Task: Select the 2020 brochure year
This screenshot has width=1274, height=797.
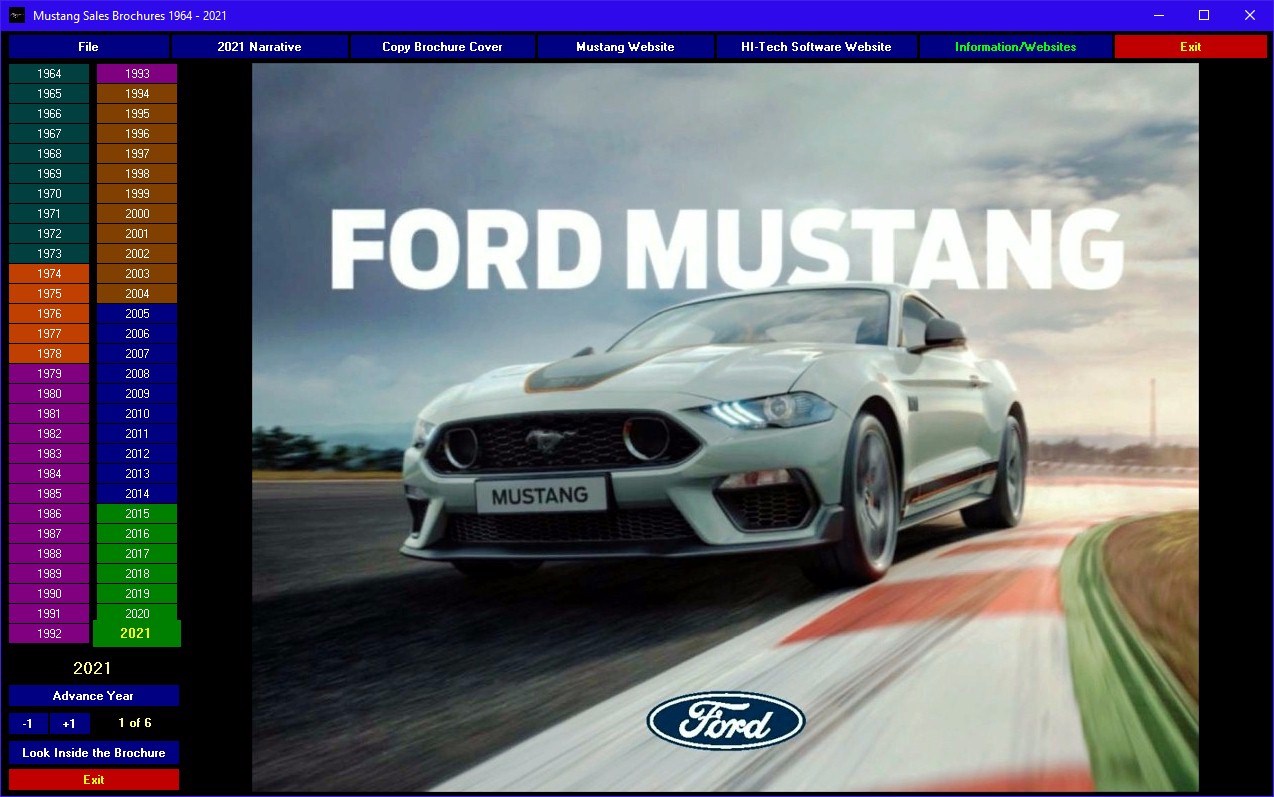Action: click(137, 613)
